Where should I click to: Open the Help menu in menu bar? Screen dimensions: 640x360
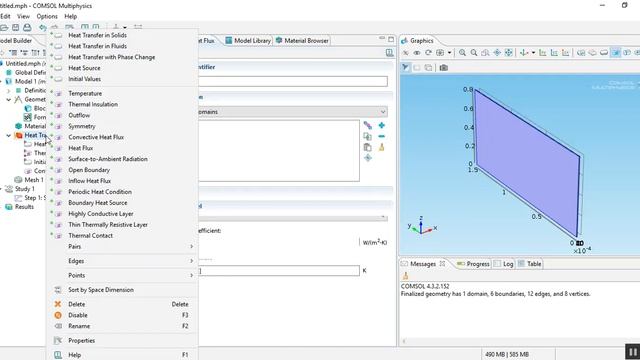[x=71, y=16]
